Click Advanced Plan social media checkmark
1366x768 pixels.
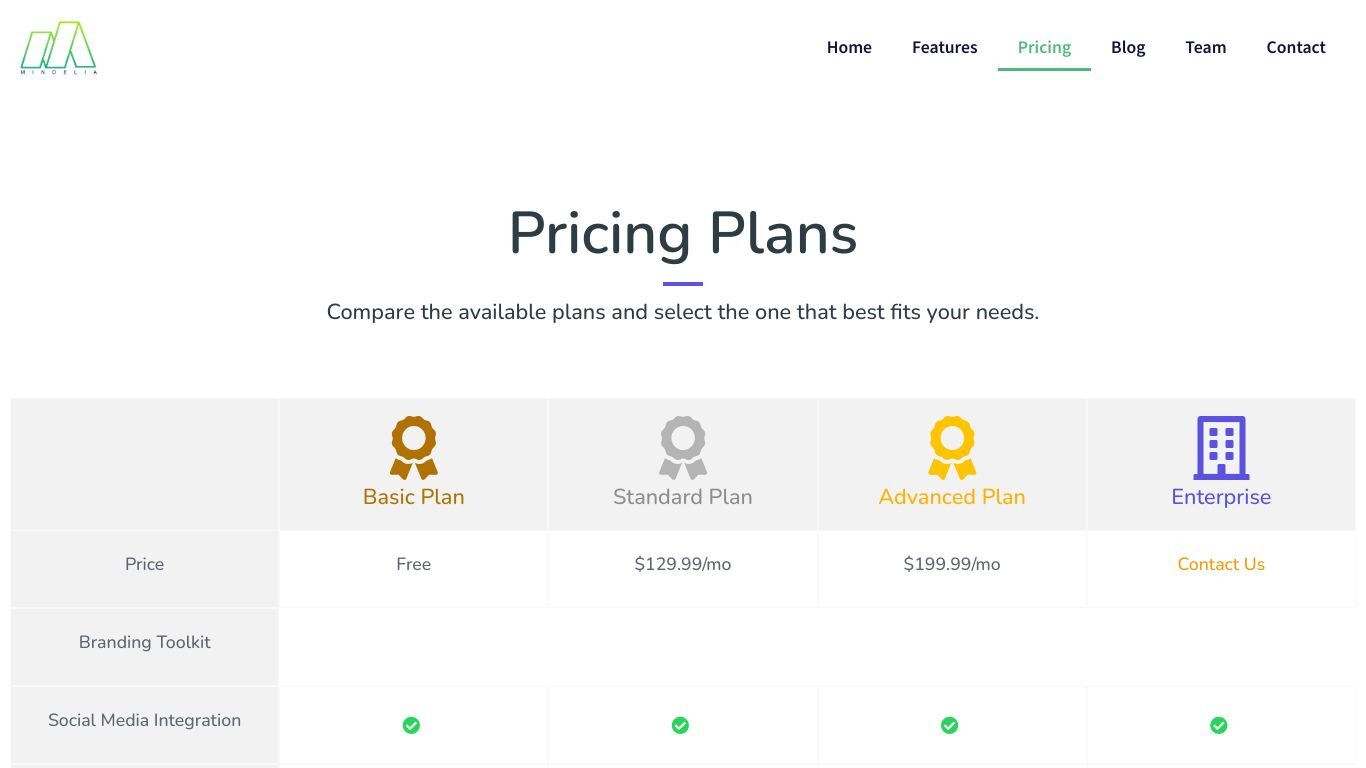pyautogui.click(x=949, y=725)
